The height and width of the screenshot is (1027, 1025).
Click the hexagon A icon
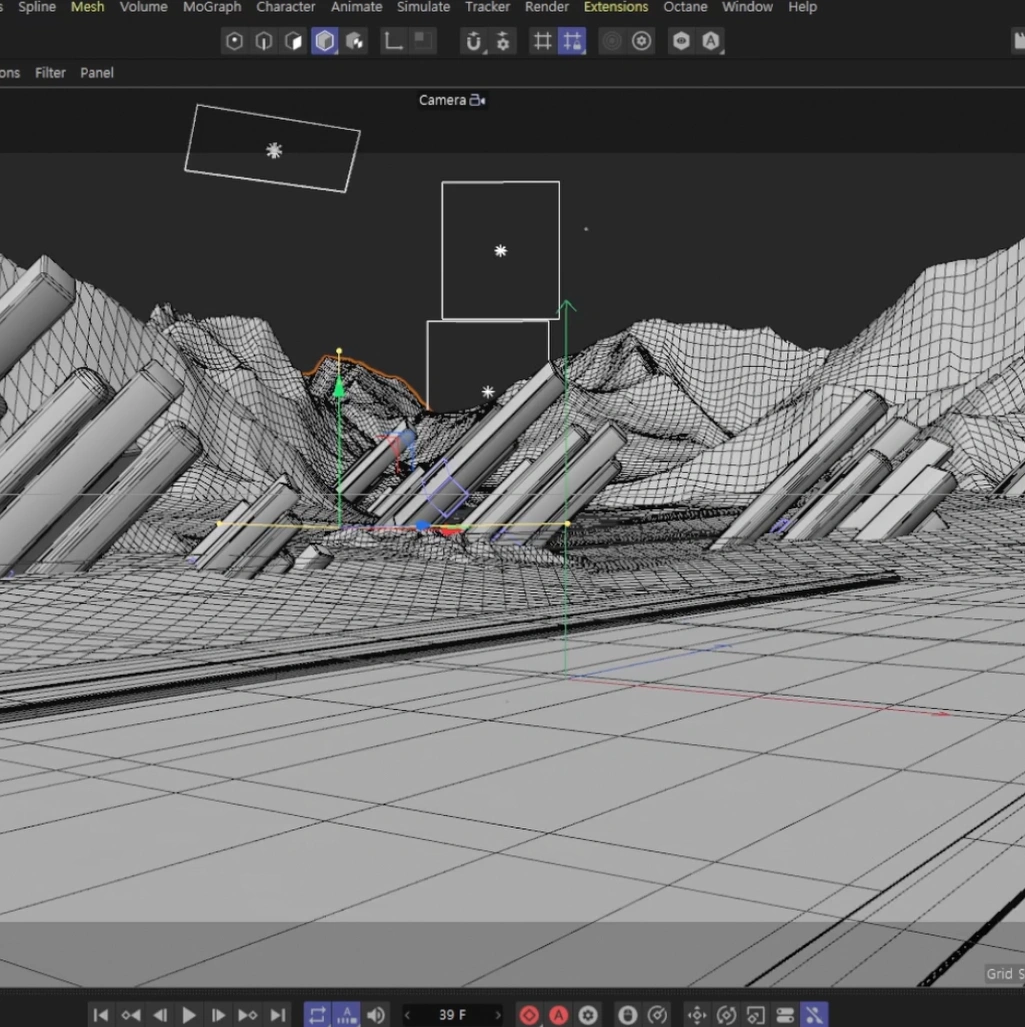tap(711, 41)
